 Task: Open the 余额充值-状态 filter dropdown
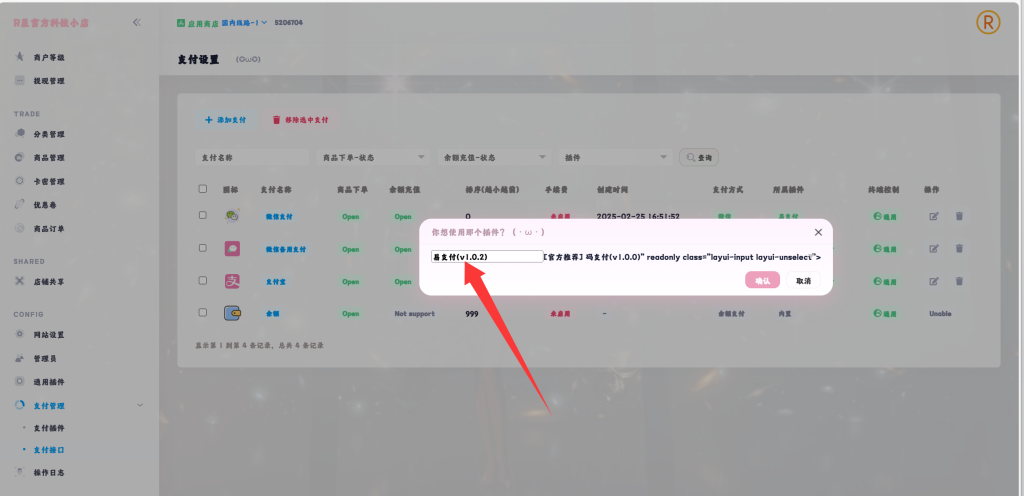494,157
